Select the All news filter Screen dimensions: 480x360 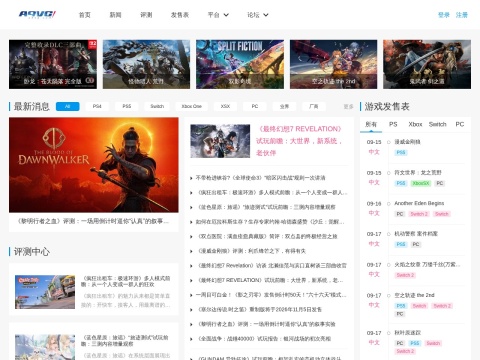(68, 106)
